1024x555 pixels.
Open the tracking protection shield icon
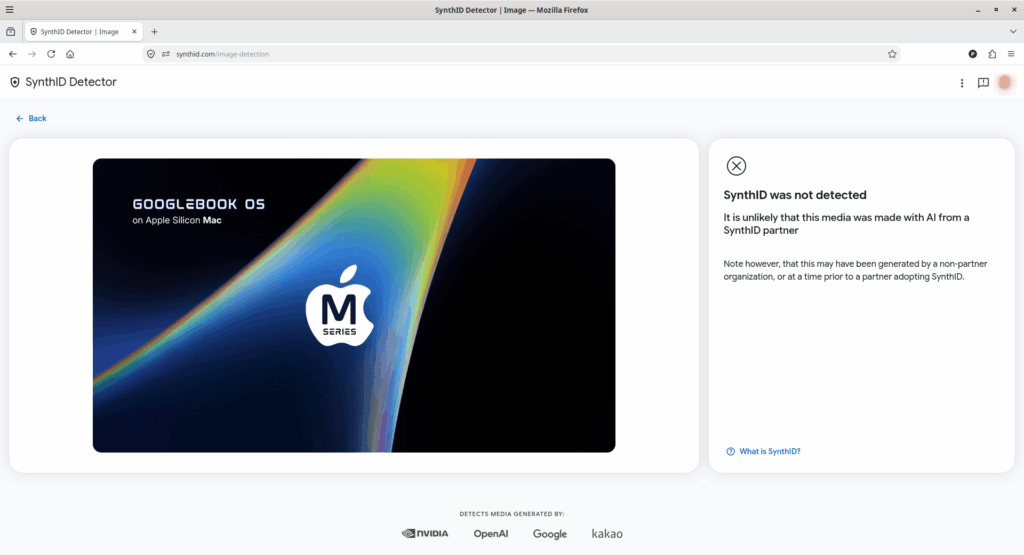[x=151, y=54]
